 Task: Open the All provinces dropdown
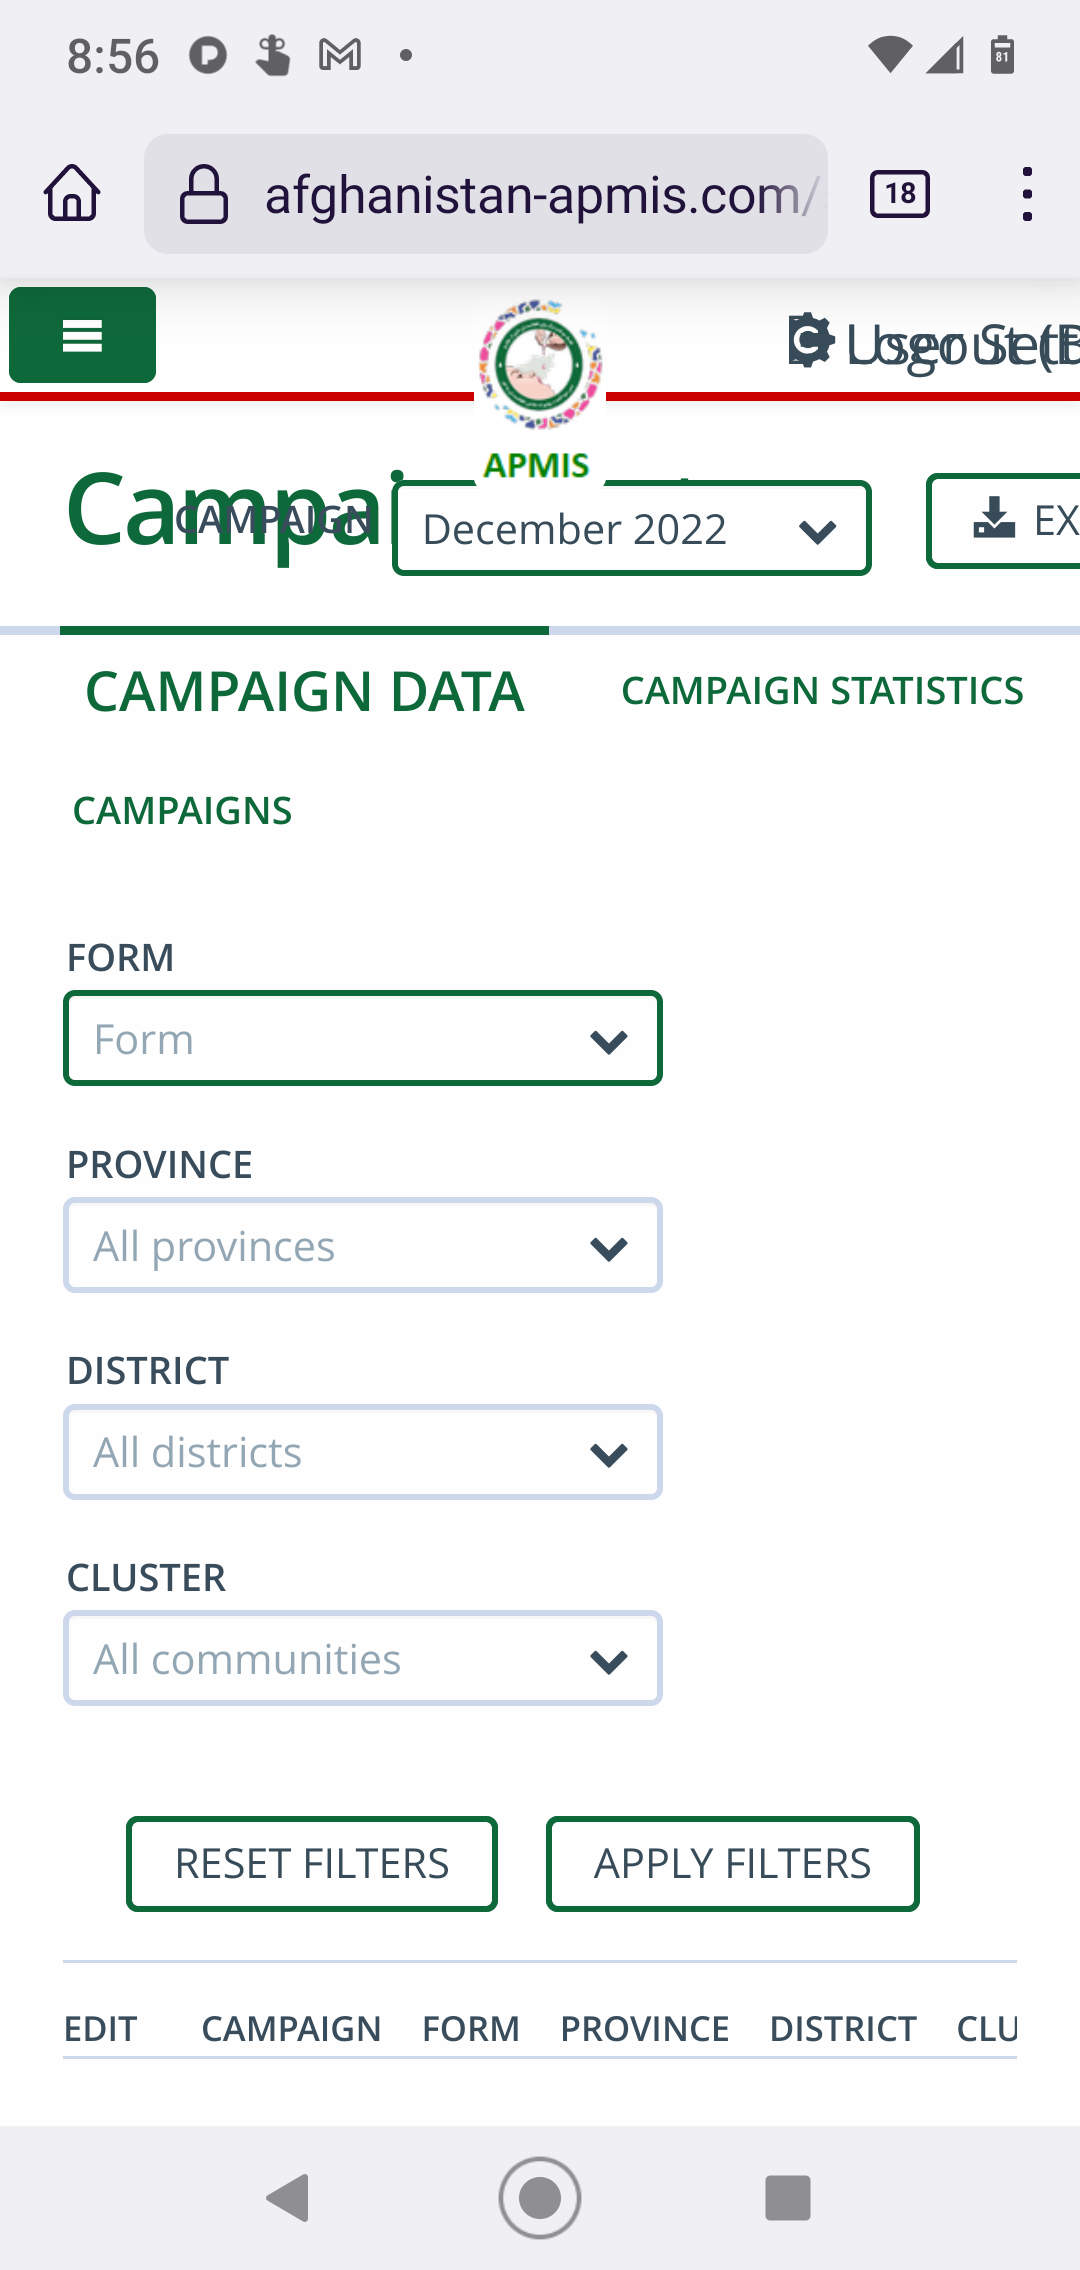coord(362,1246)
